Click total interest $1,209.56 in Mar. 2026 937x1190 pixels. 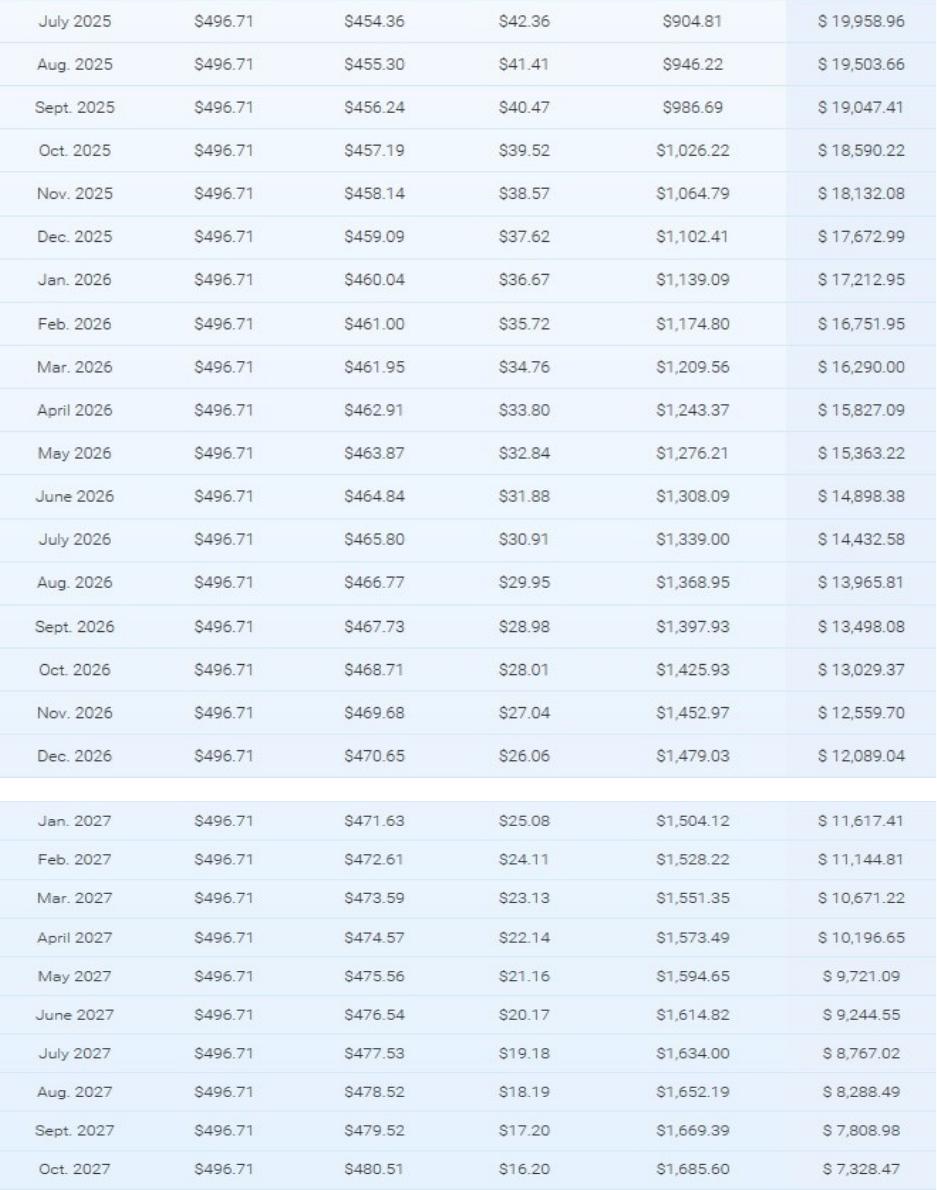click(693, 367)
